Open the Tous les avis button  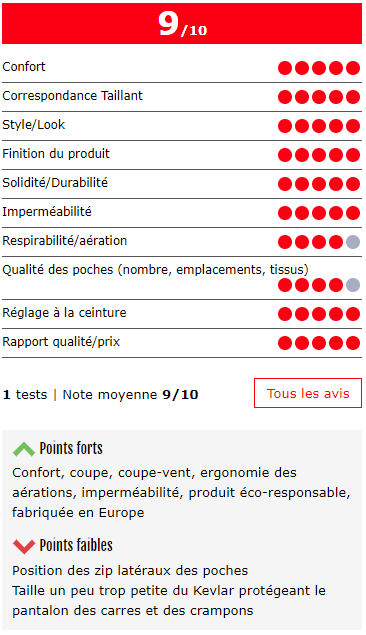(x=308, y=393)
